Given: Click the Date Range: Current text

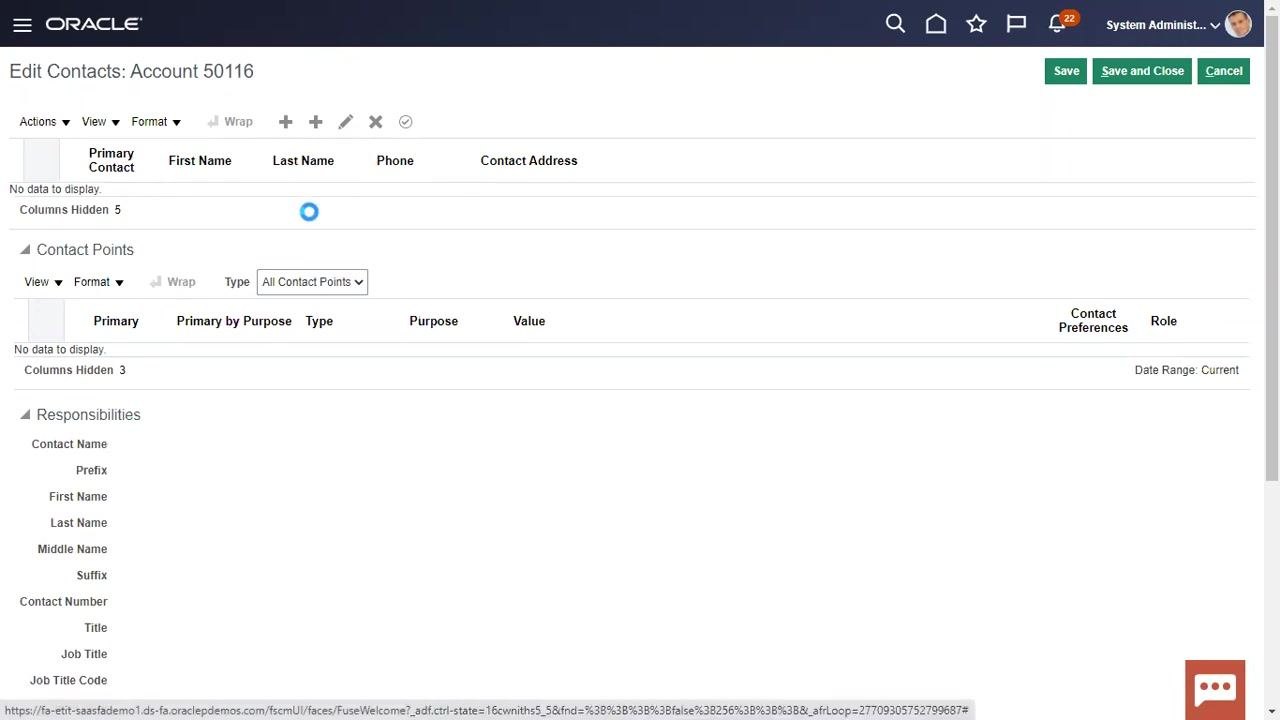Looking at the screenshot, I should pos(1186,370).
